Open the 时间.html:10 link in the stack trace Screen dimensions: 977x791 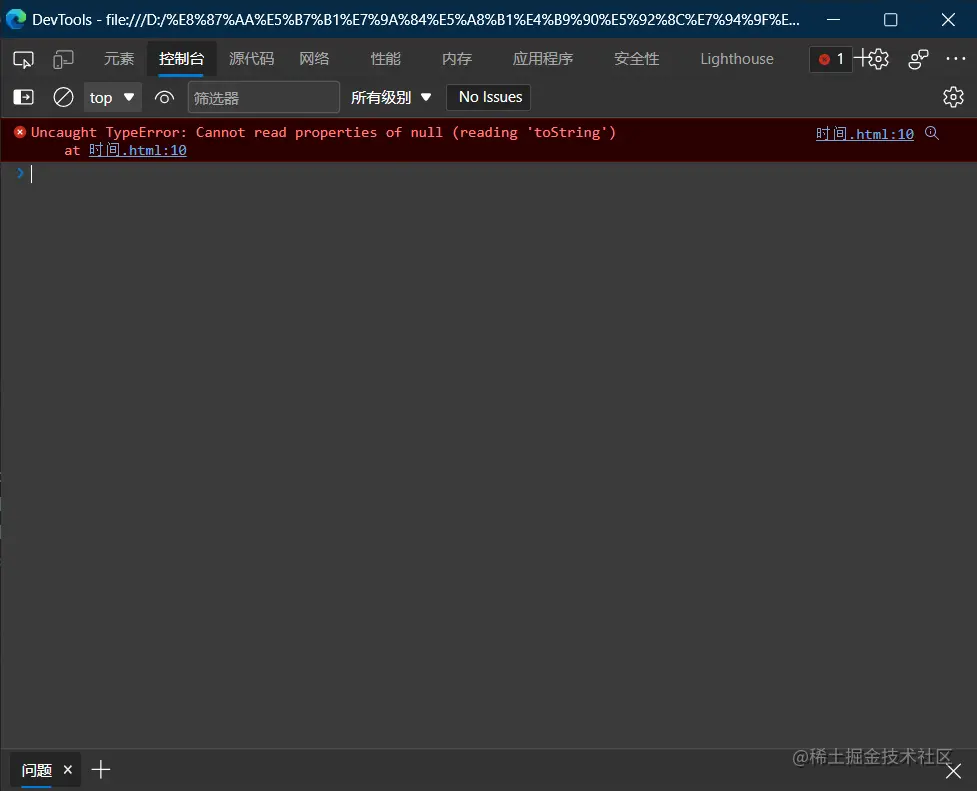[x=138, y=150]
